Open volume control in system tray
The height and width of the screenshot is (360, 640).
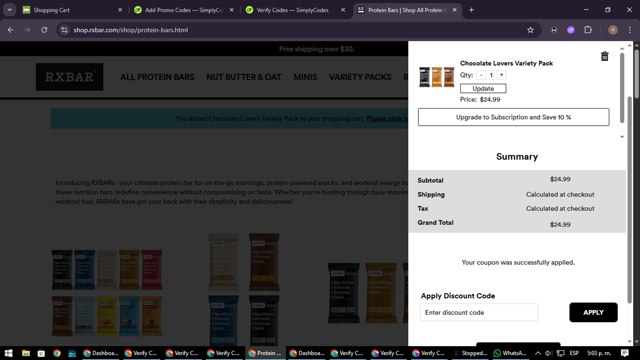(549, 353)
